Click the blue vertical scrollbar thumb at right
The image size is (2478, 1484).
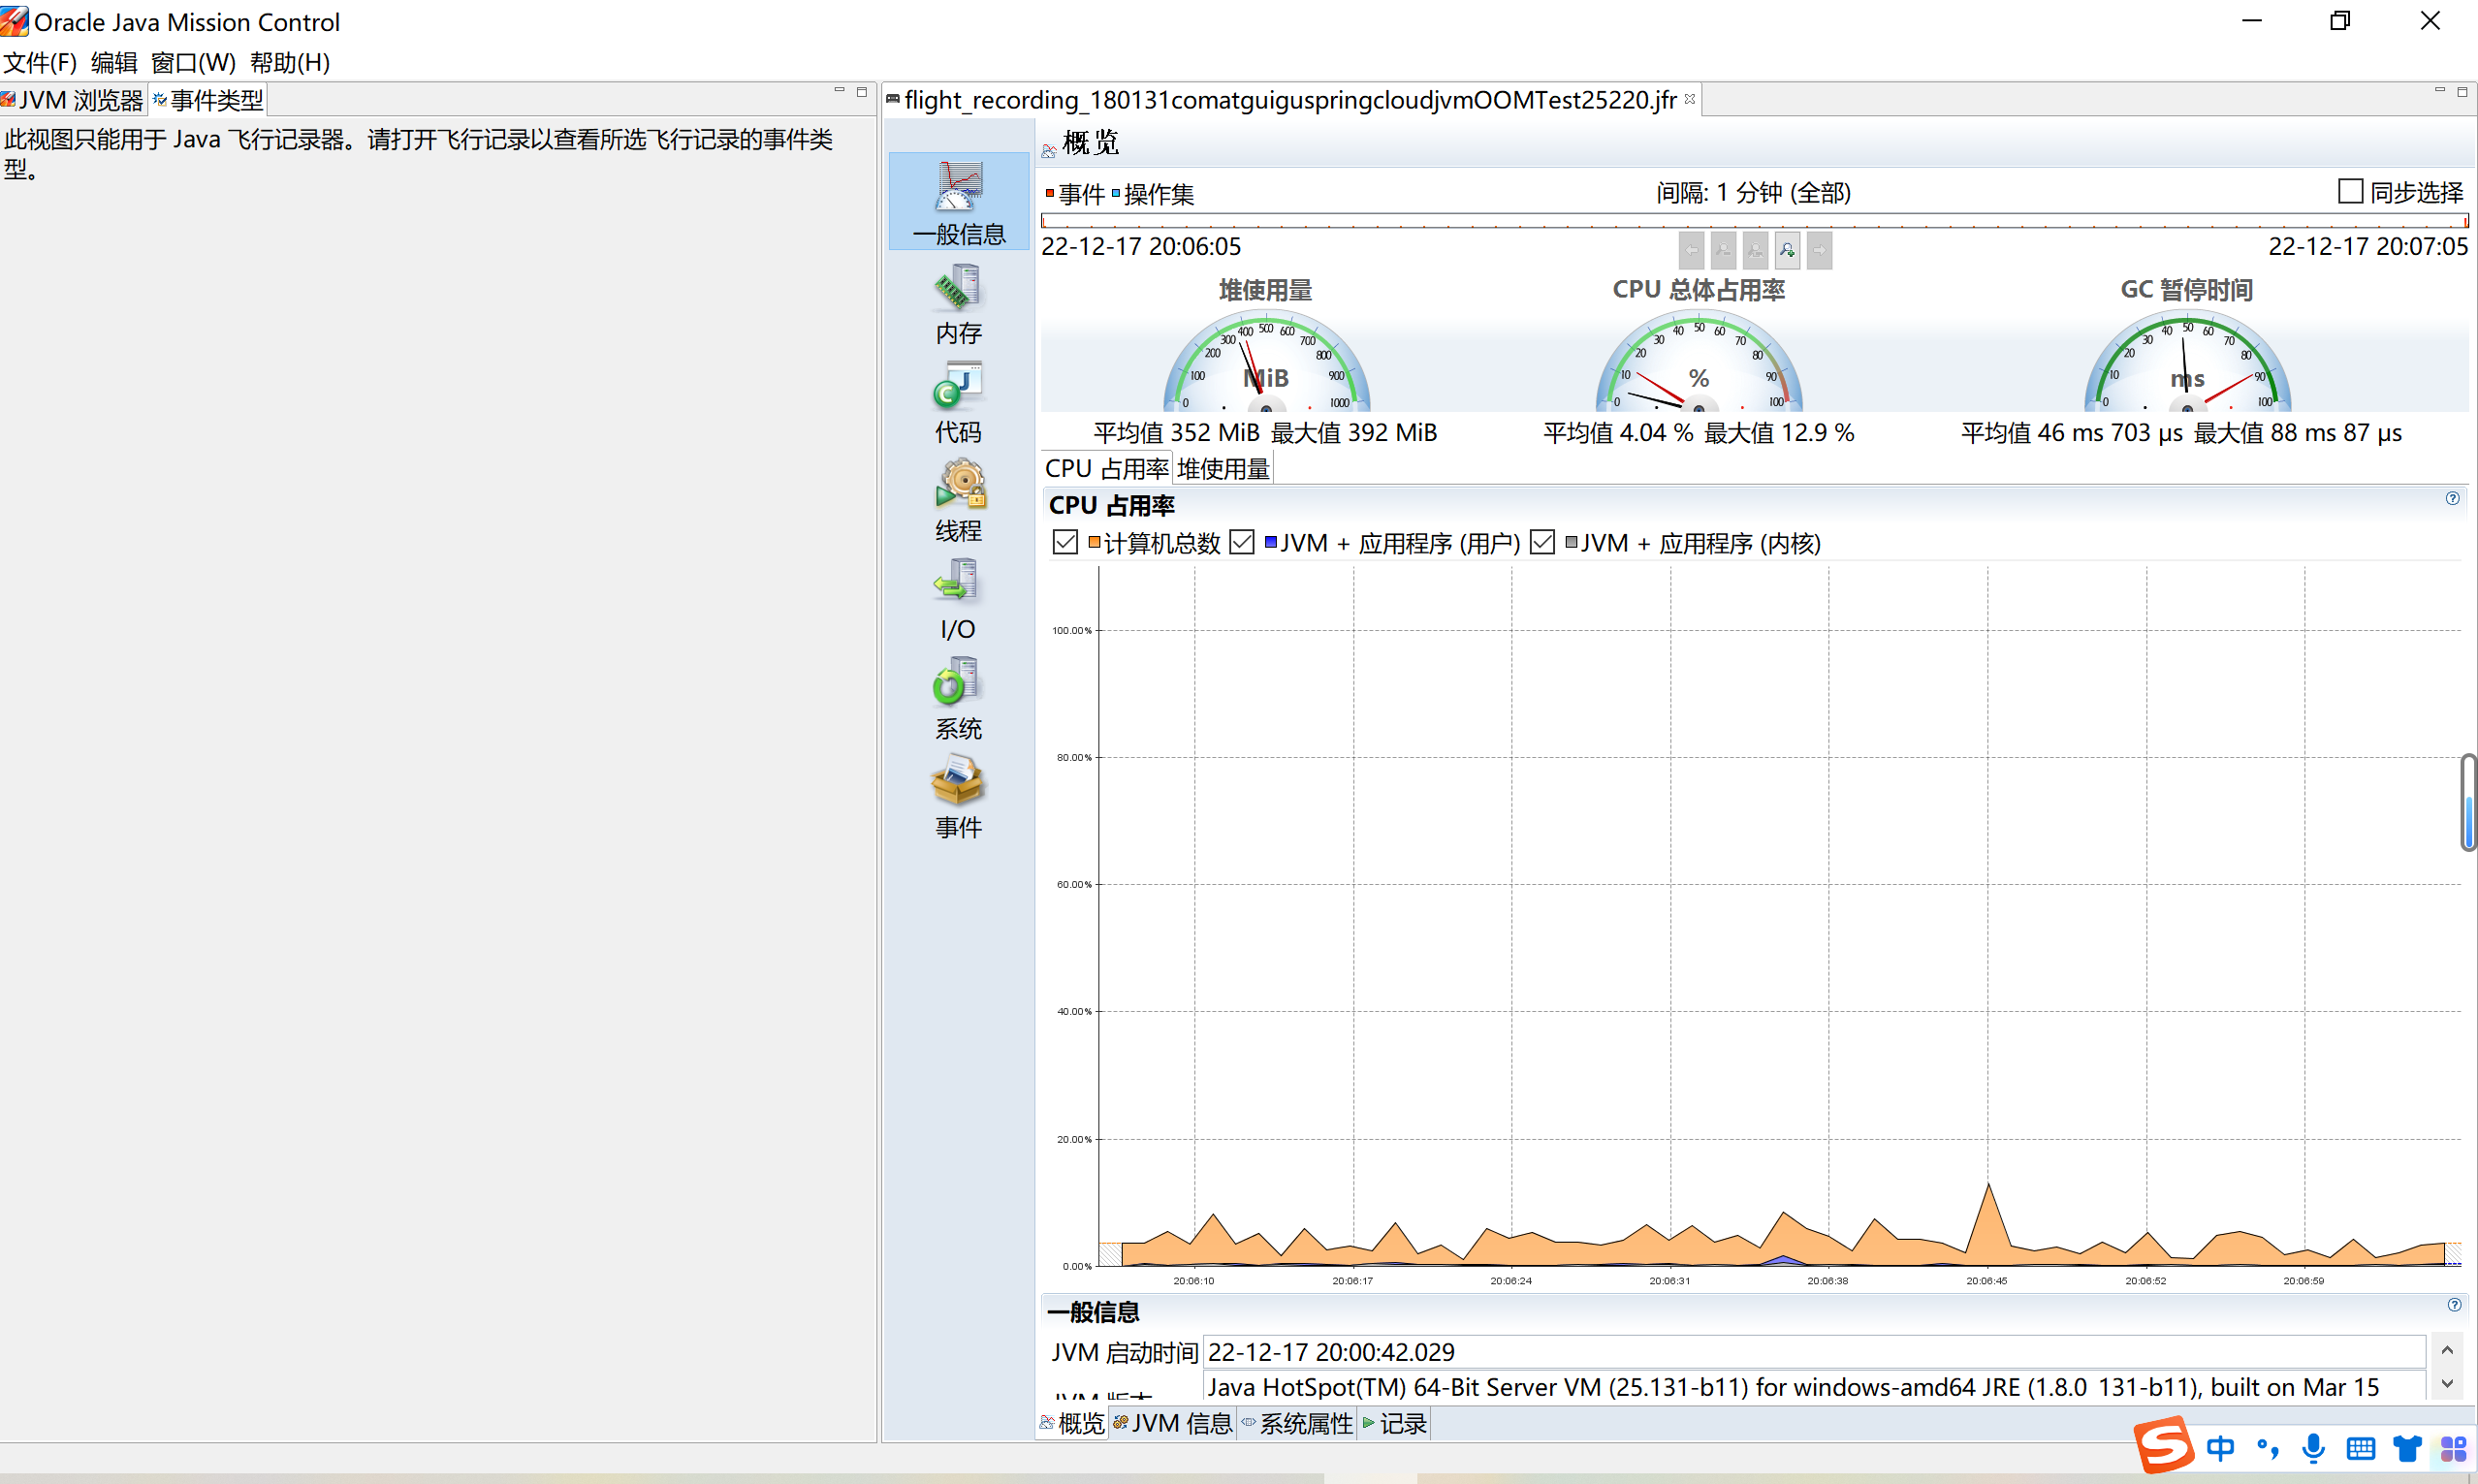coord(2468,821)
